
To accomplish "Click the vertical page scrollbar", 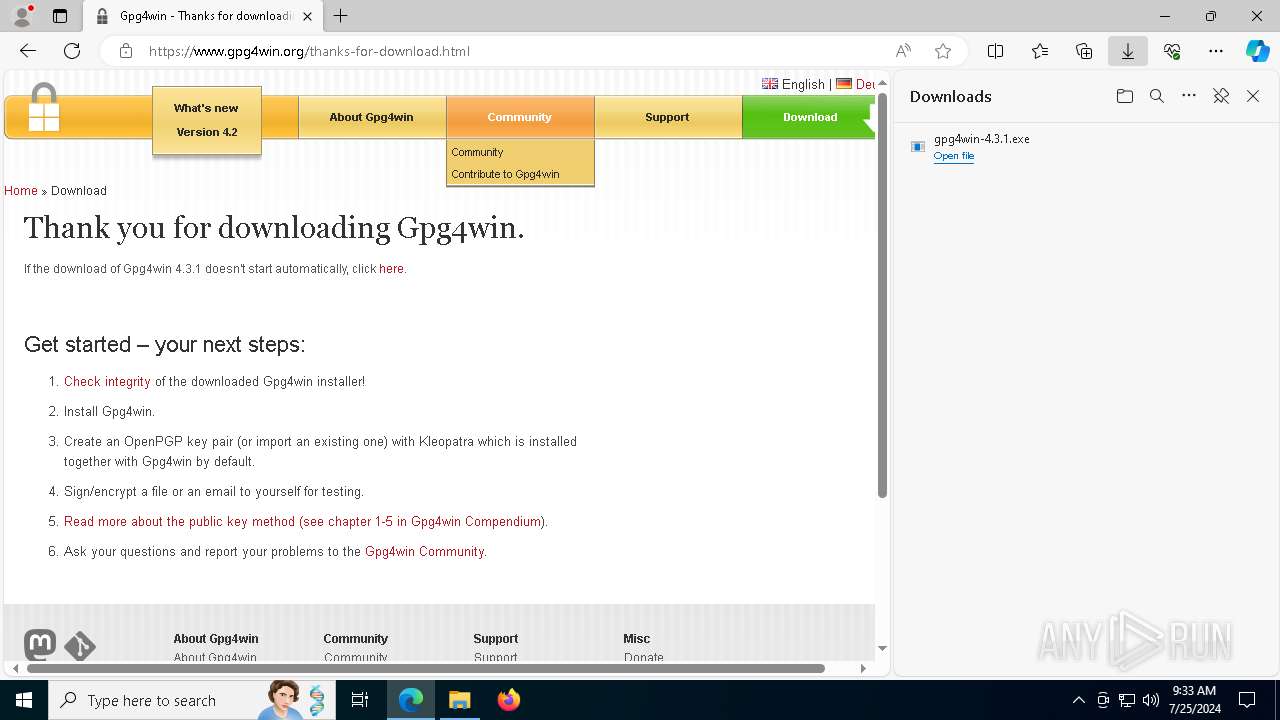I will pyautogui.click(x=882, y=294).
